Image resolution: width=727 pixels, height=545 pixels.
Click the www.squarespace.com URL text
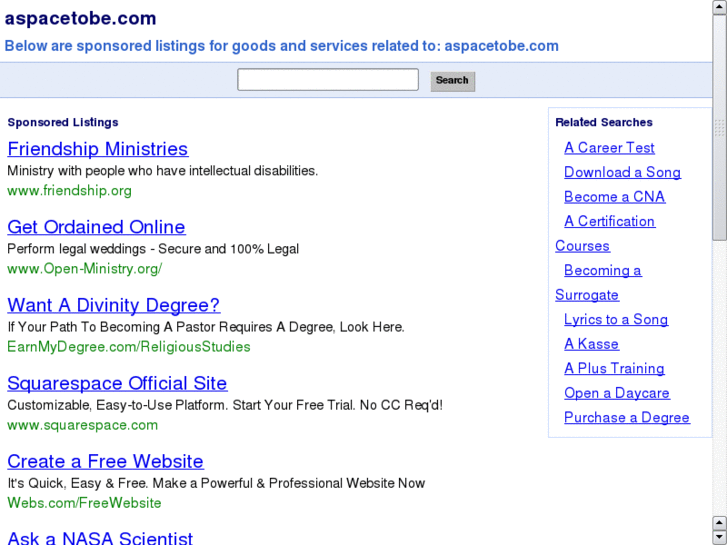[83, 425]
